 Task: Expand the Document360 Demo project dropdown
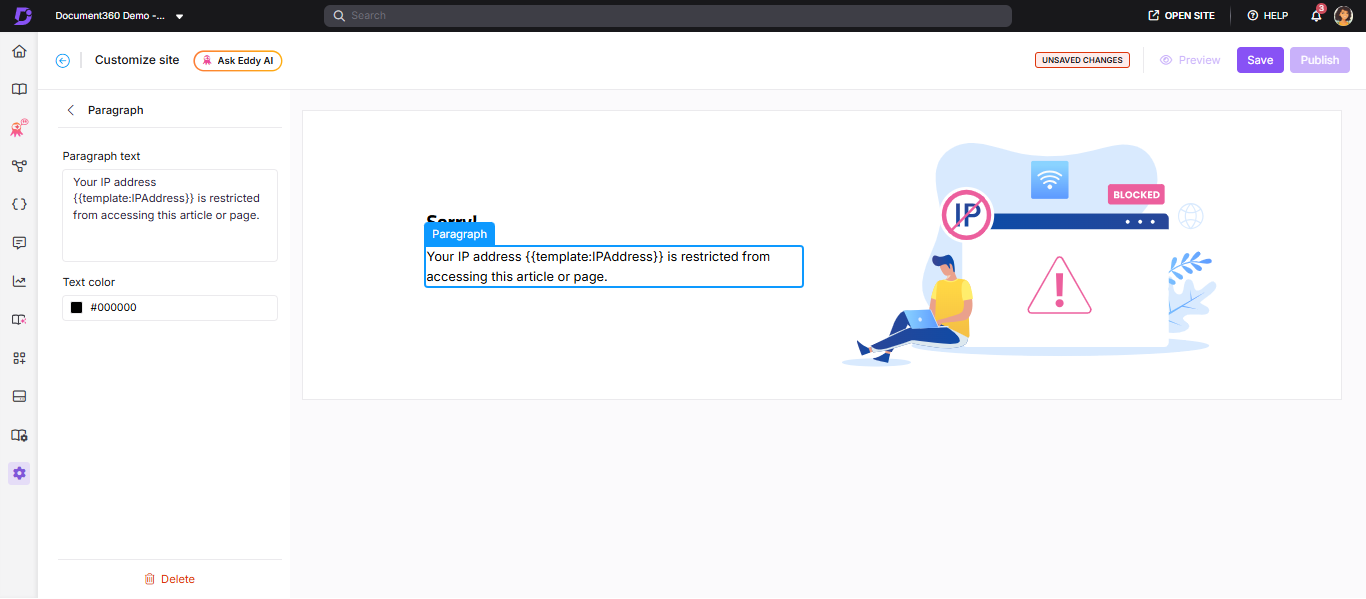179,16
